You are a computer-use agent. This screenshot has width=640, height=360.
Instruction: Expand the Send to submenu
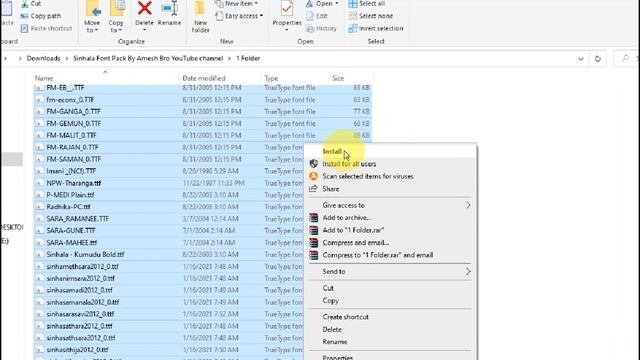click(391, 271)
